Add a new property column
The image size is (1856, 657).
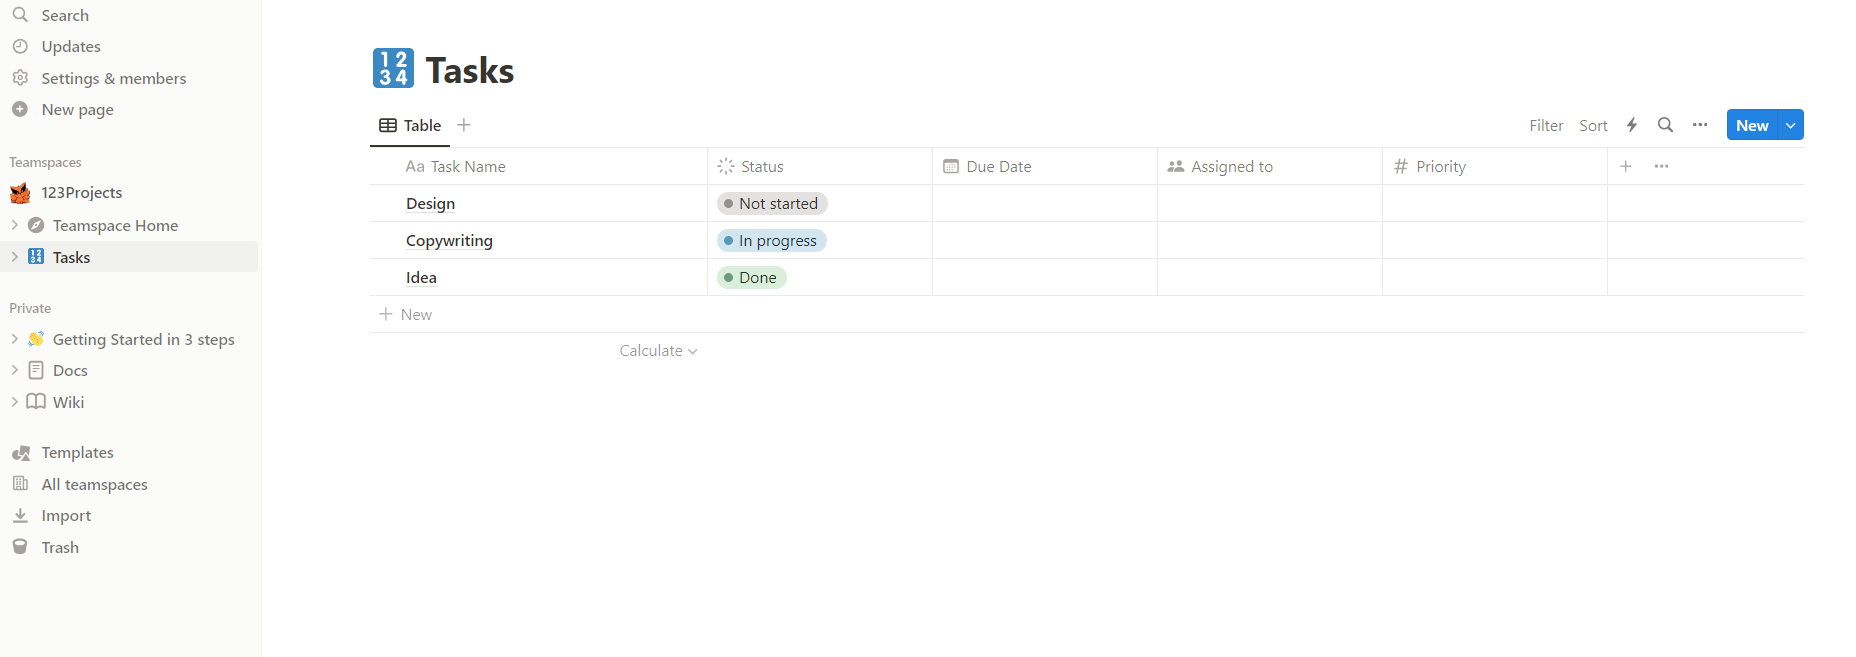(x=1626, y=166)
